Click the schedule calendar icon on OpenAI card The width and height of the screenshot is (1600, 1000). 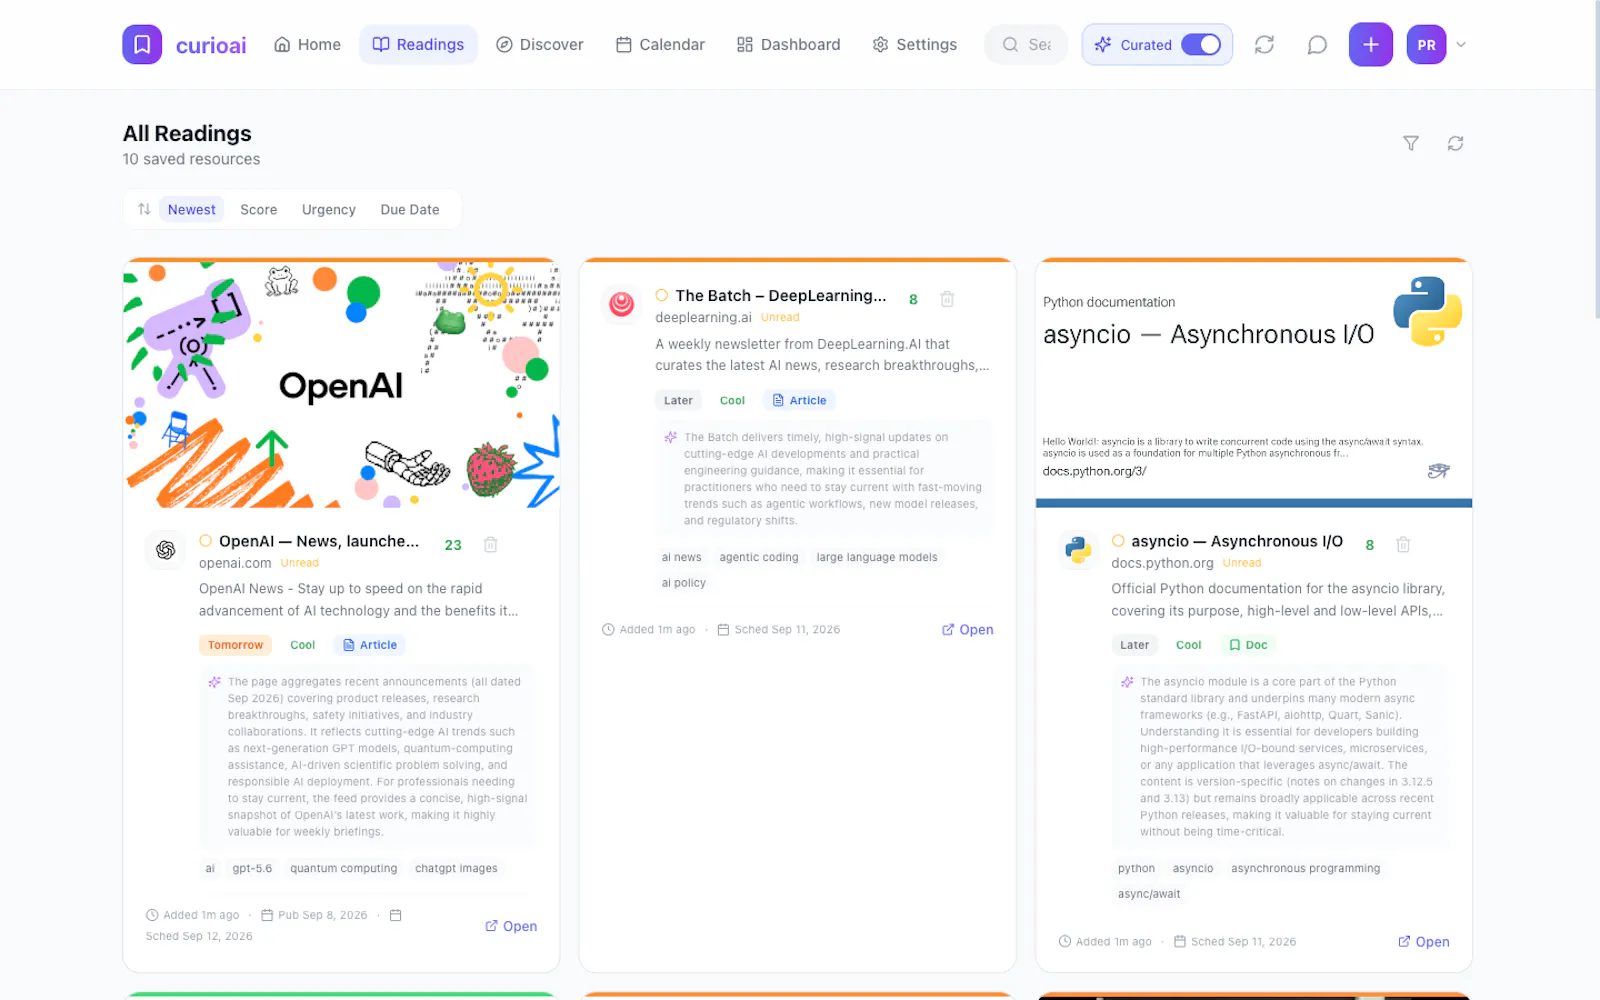point(395,915)
